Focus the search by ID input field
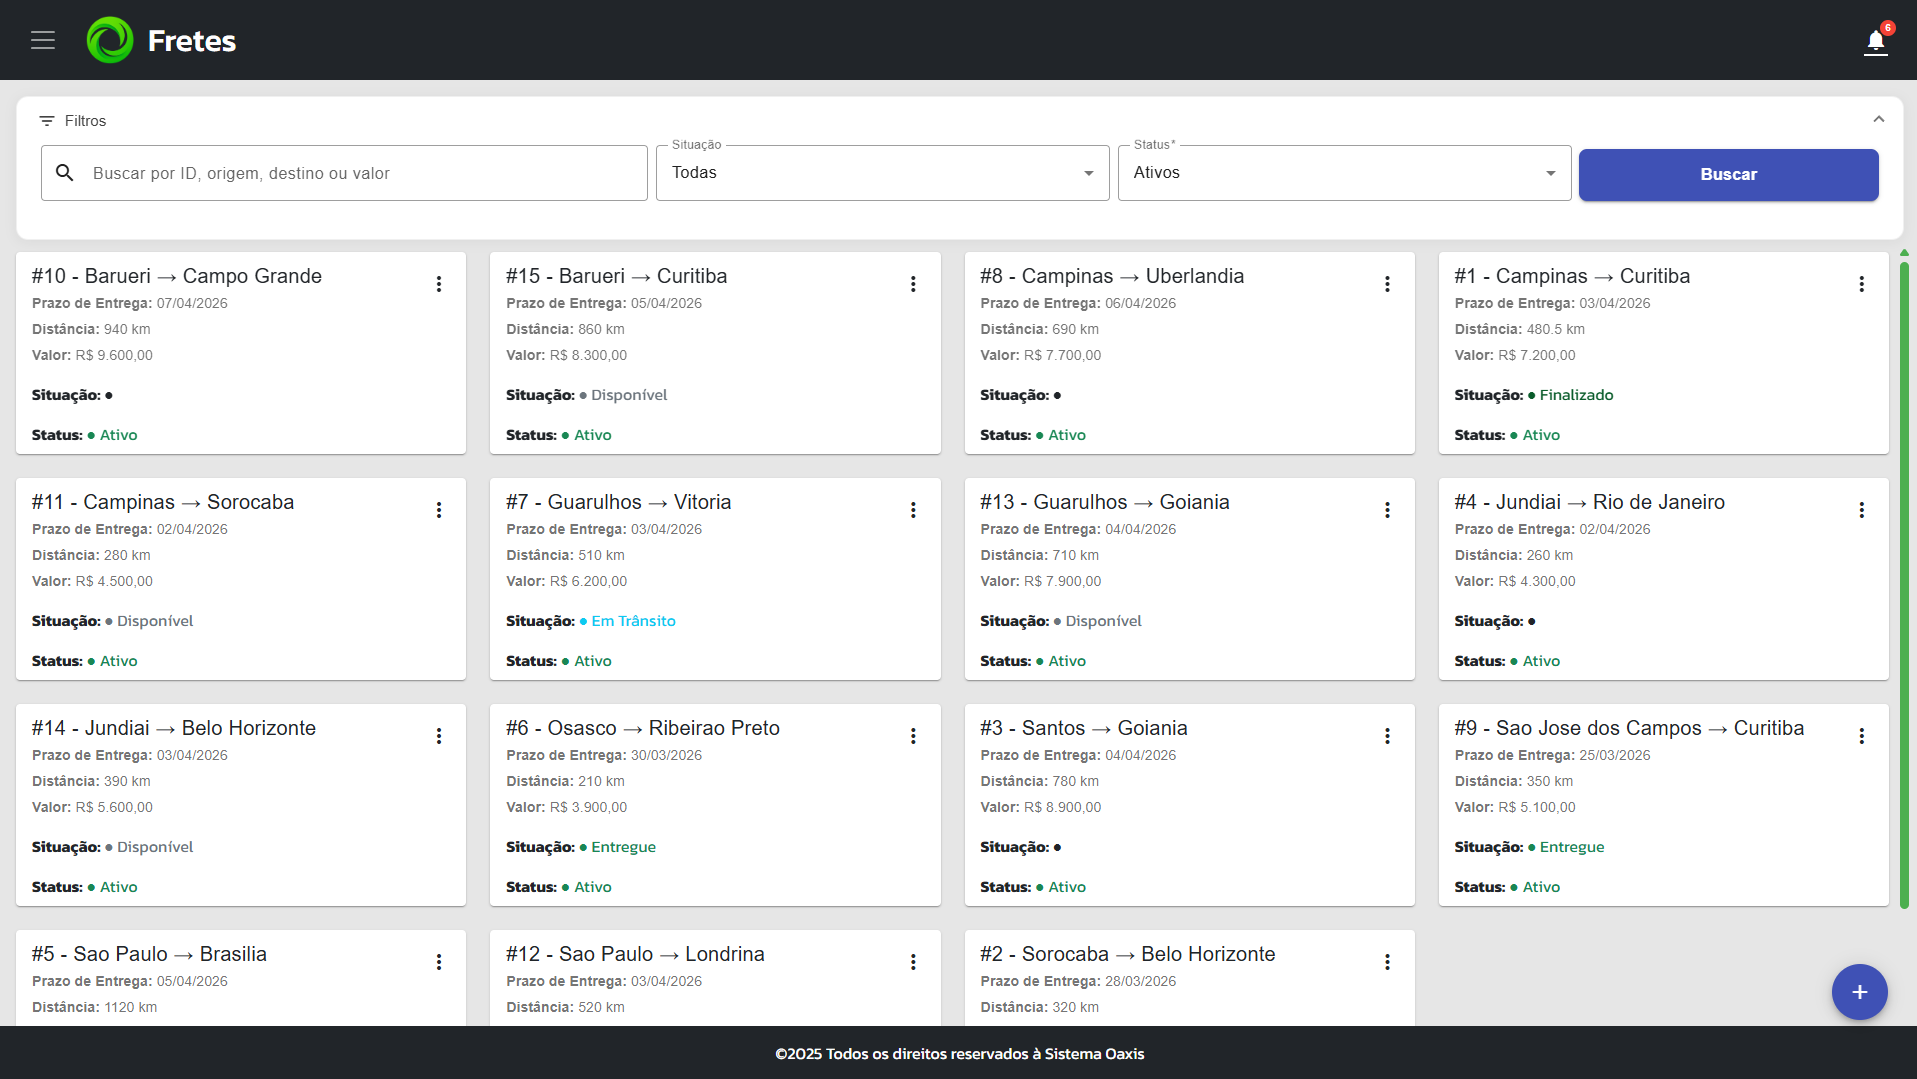1917x1079 pixels. (x=360, y=173)
